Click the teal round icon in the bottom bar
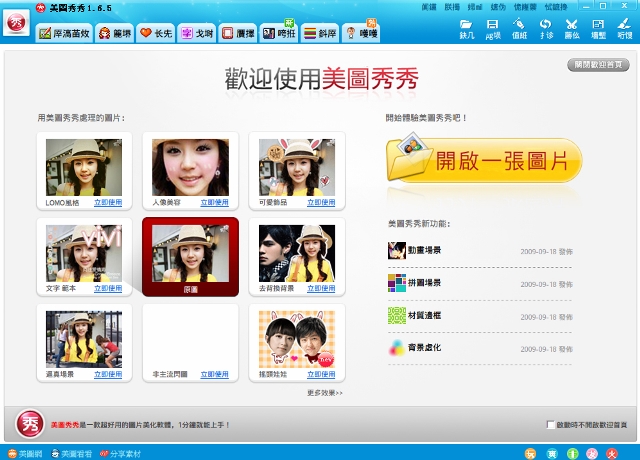Viewport: 640px width, 460px height. (552, 453)
